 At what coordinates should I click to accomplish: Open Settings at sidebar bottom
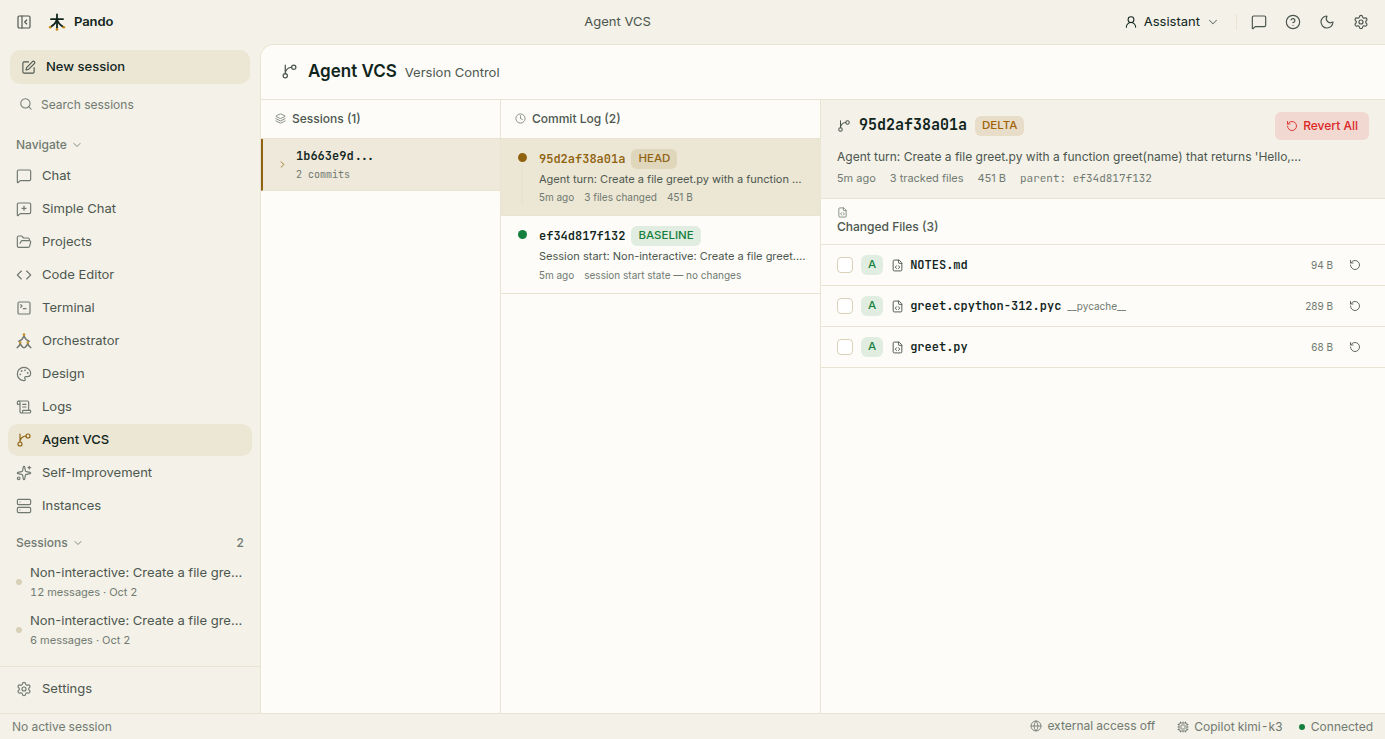pyautogui.click(x=130, y=689)
